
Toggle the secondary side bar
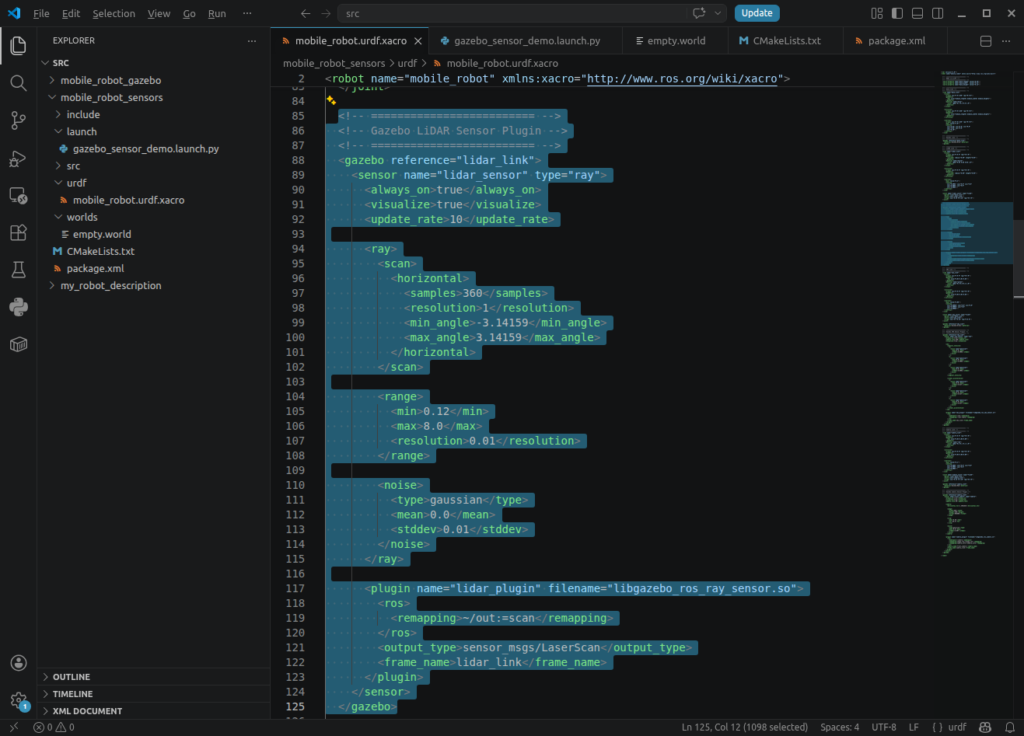pos(938,13)
